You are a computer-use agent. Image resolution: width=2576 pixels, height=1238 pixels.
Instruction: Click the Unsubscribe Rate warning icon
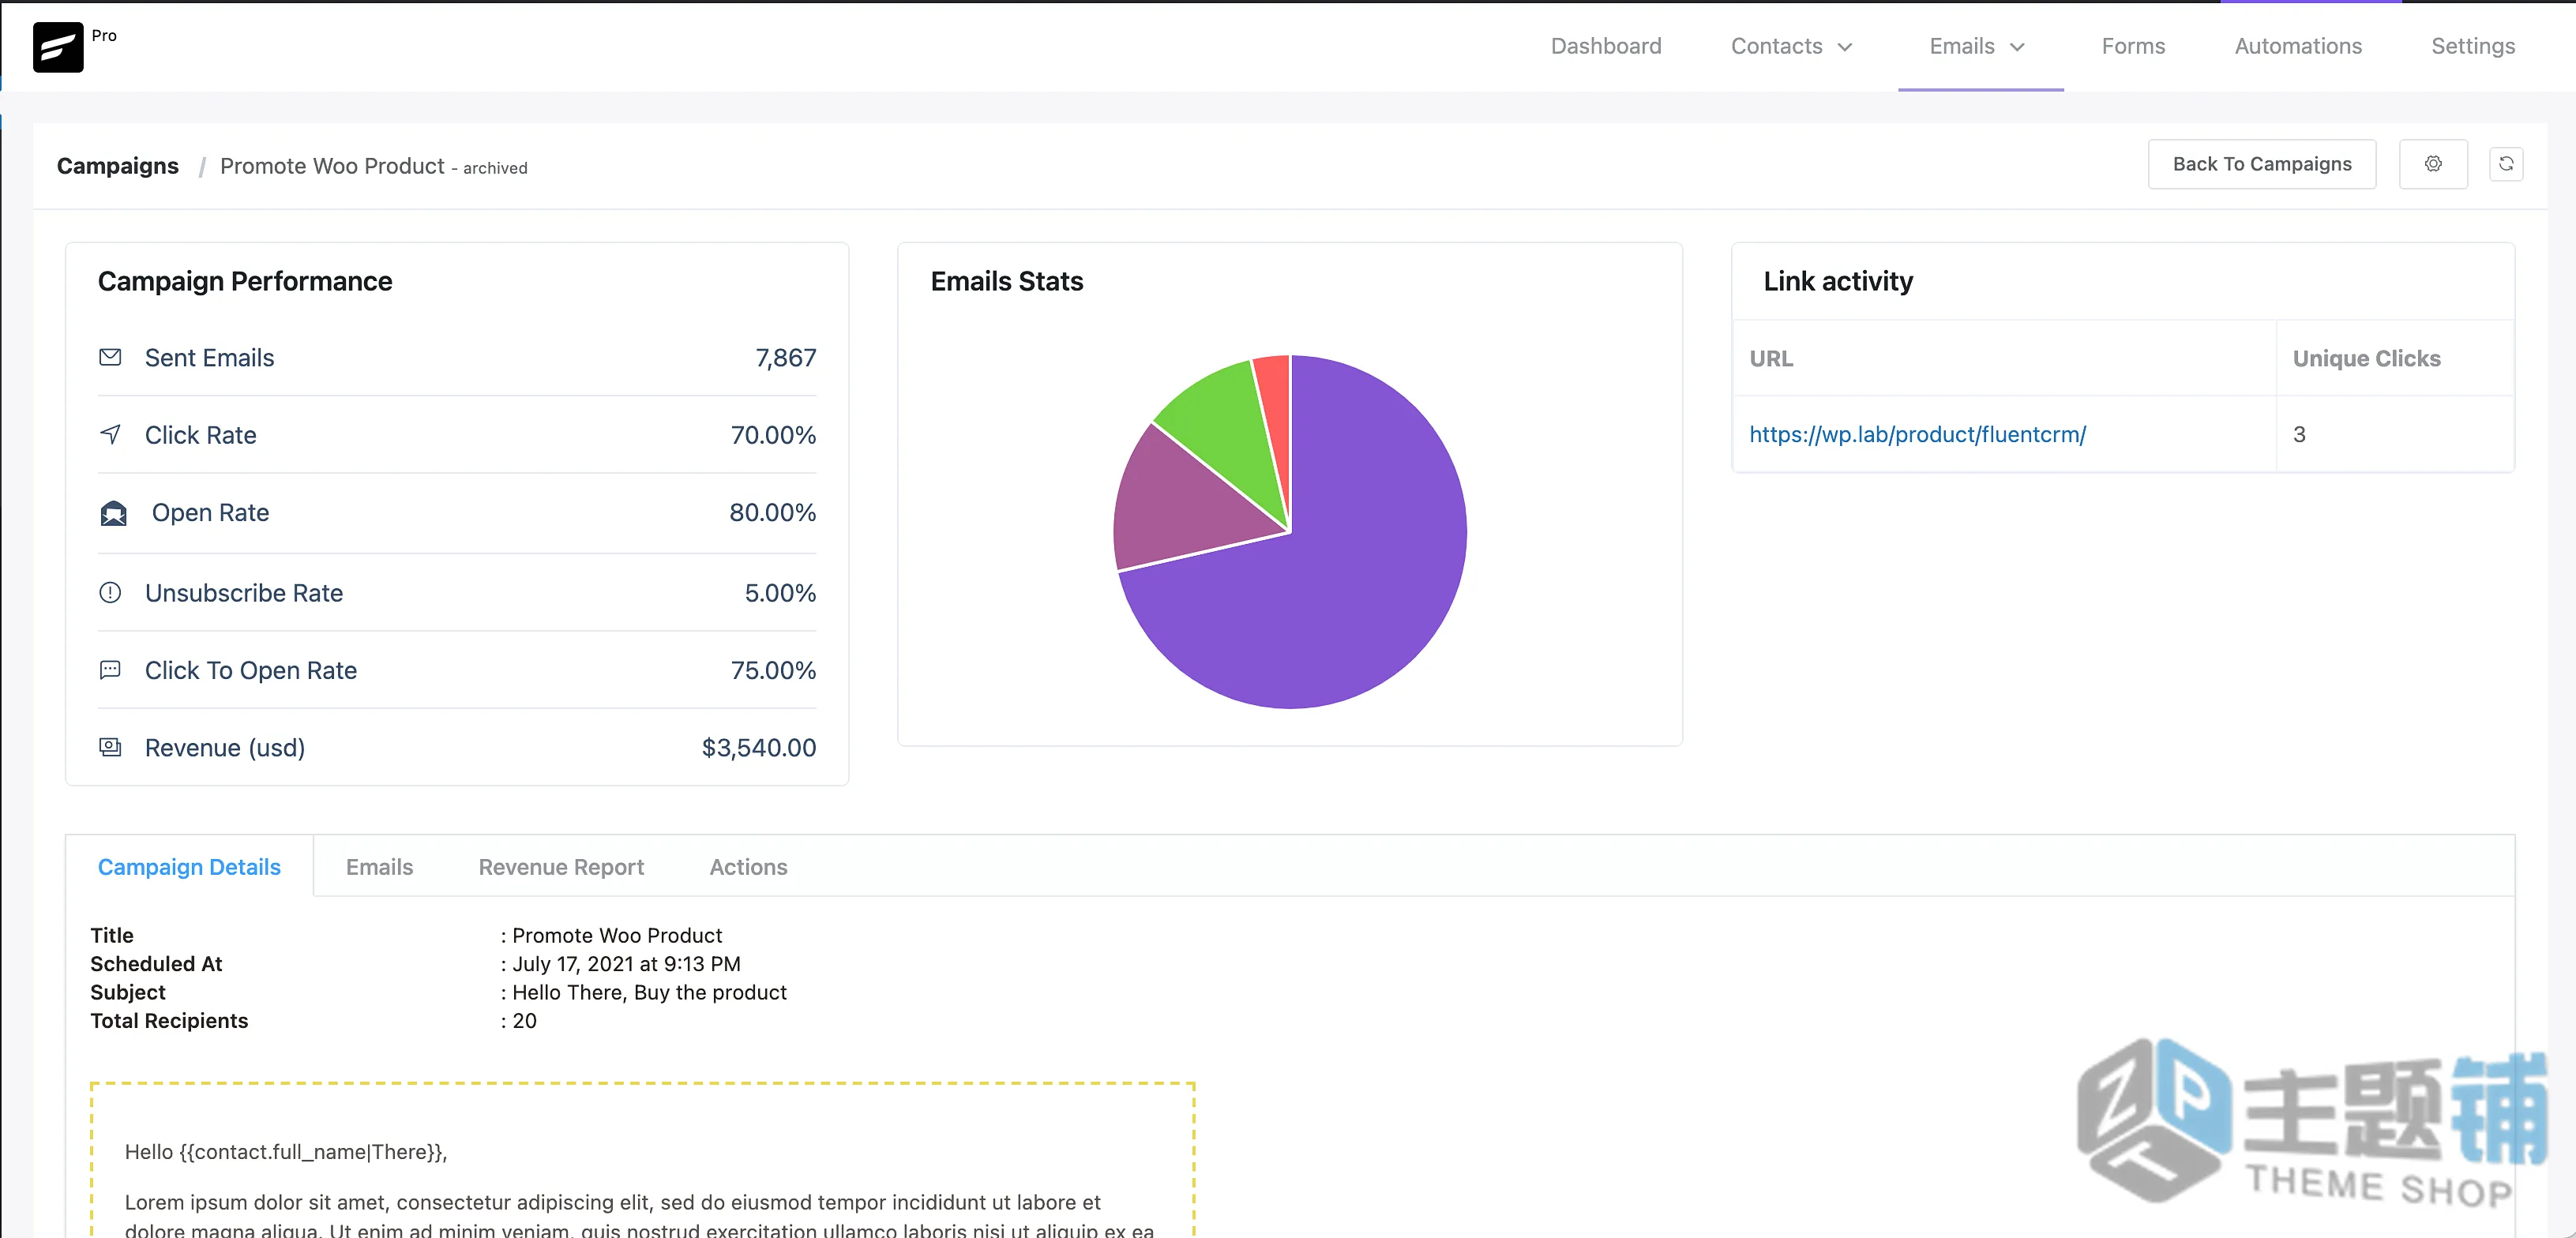click(110, 592)
